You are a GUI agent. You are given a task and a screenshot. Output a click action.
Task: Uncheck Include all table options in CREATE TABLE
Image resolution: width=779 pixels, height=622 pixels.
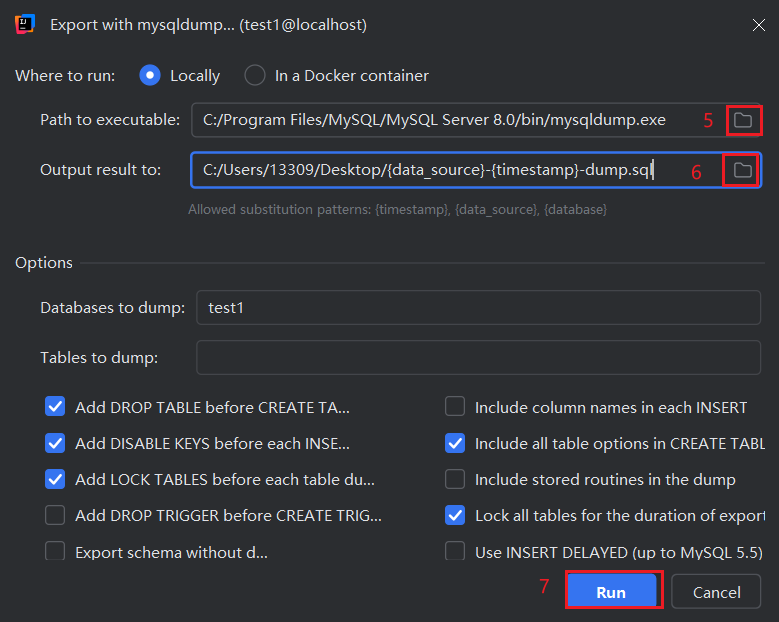coord(455,443)
